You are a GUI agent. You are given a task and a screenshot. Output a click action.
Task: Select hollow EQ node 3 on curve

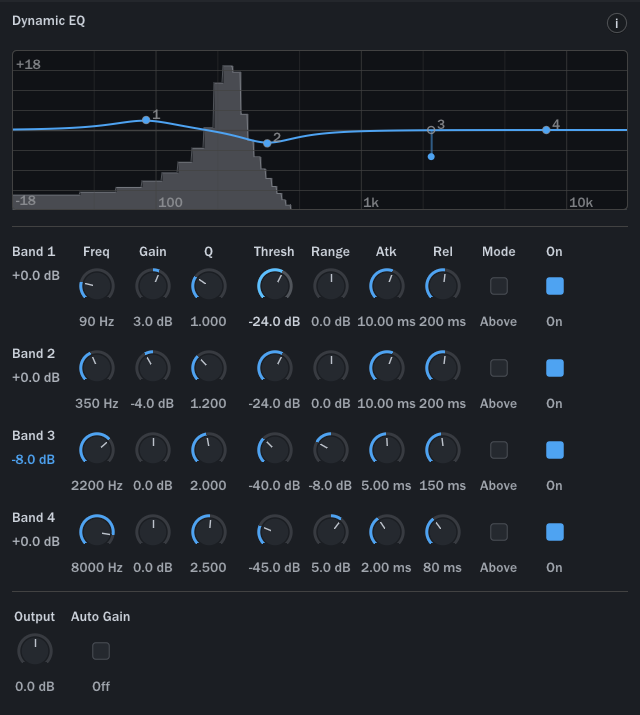[x=431, y=130]
